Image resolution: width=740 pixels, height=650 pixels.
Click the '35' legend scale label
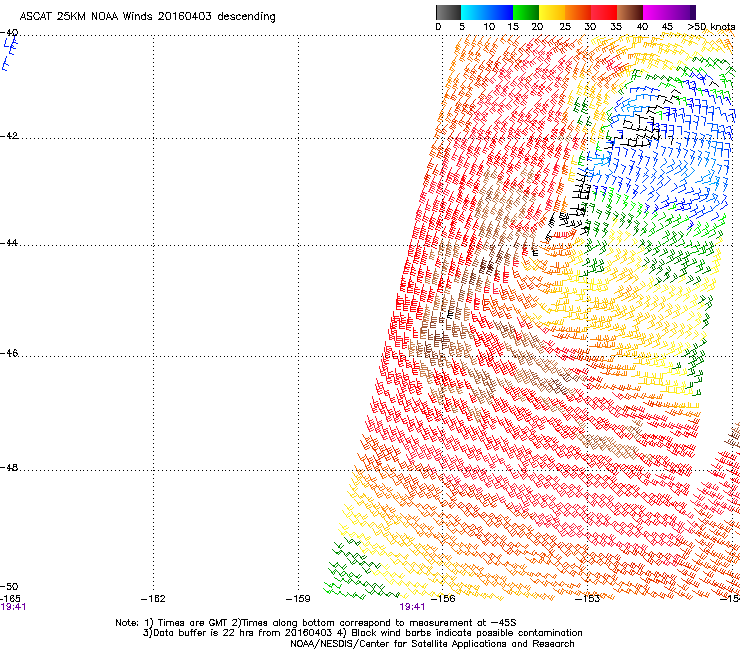point(616,27)
